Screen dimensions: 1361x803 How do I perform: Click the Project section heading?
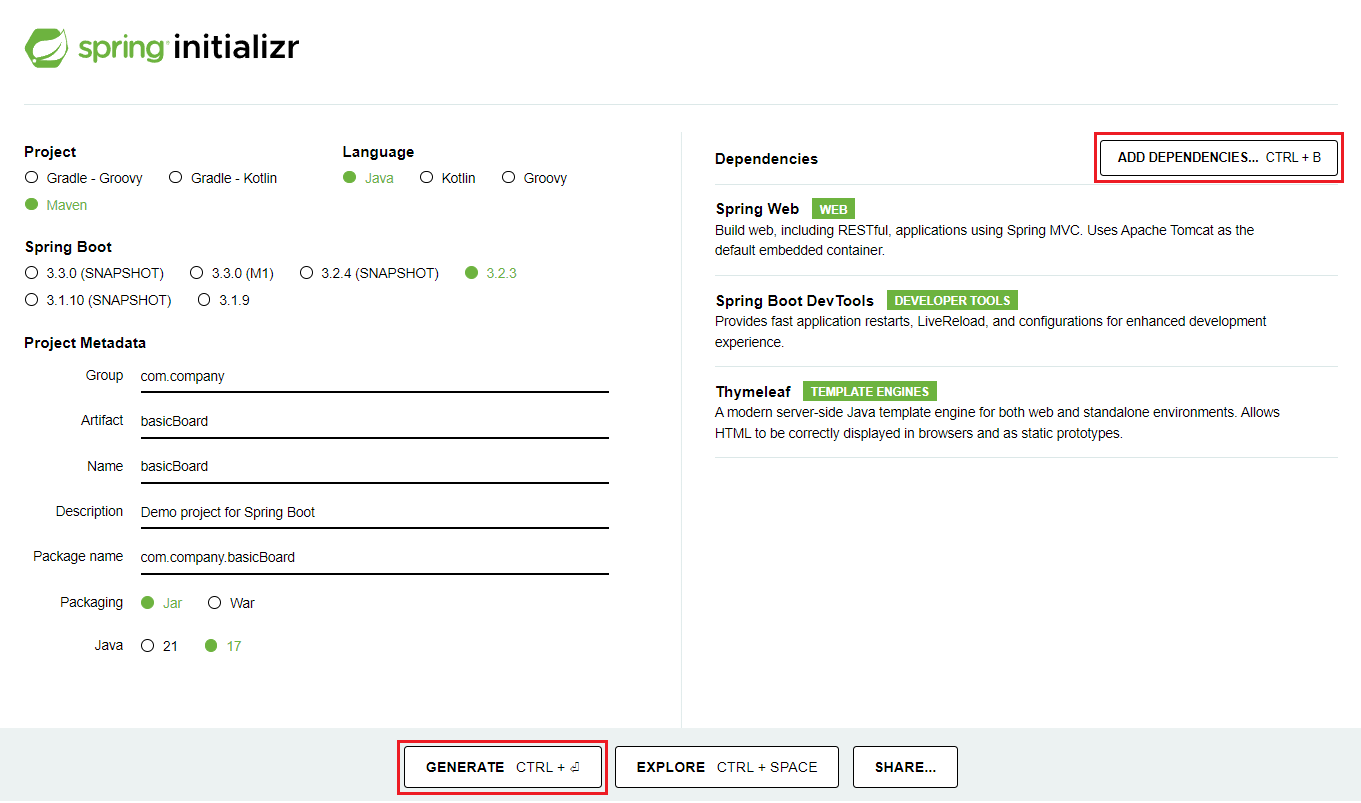click(50, 152)
